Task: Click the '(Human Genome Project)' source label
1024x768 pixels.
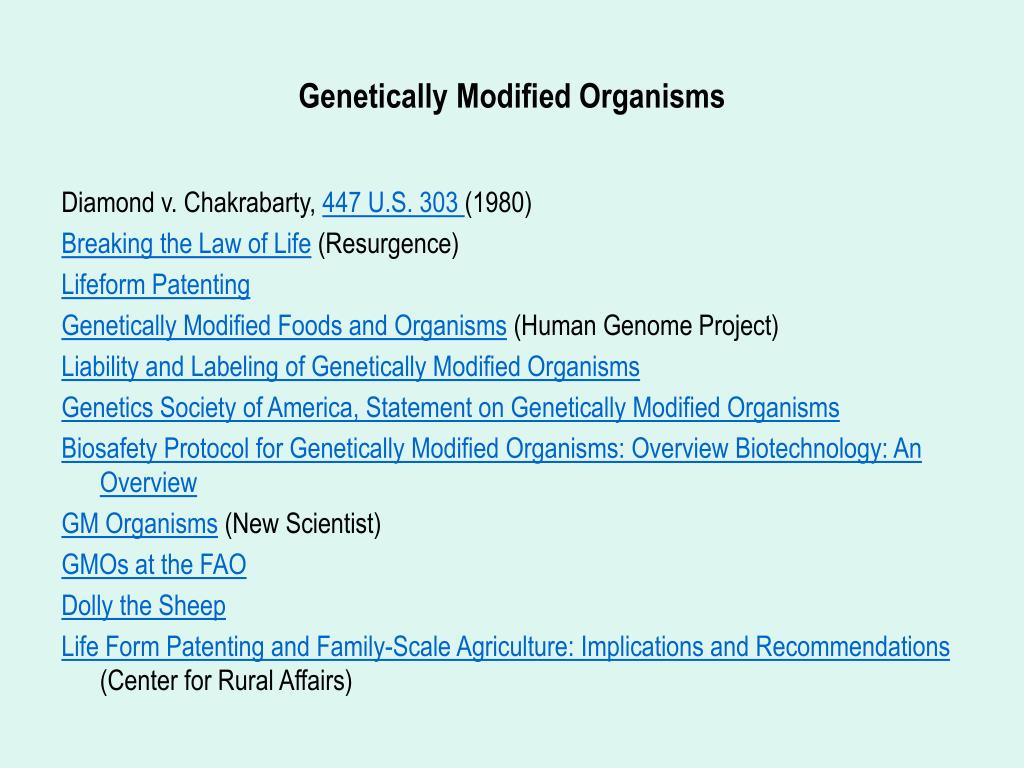Action: [647, 326]
